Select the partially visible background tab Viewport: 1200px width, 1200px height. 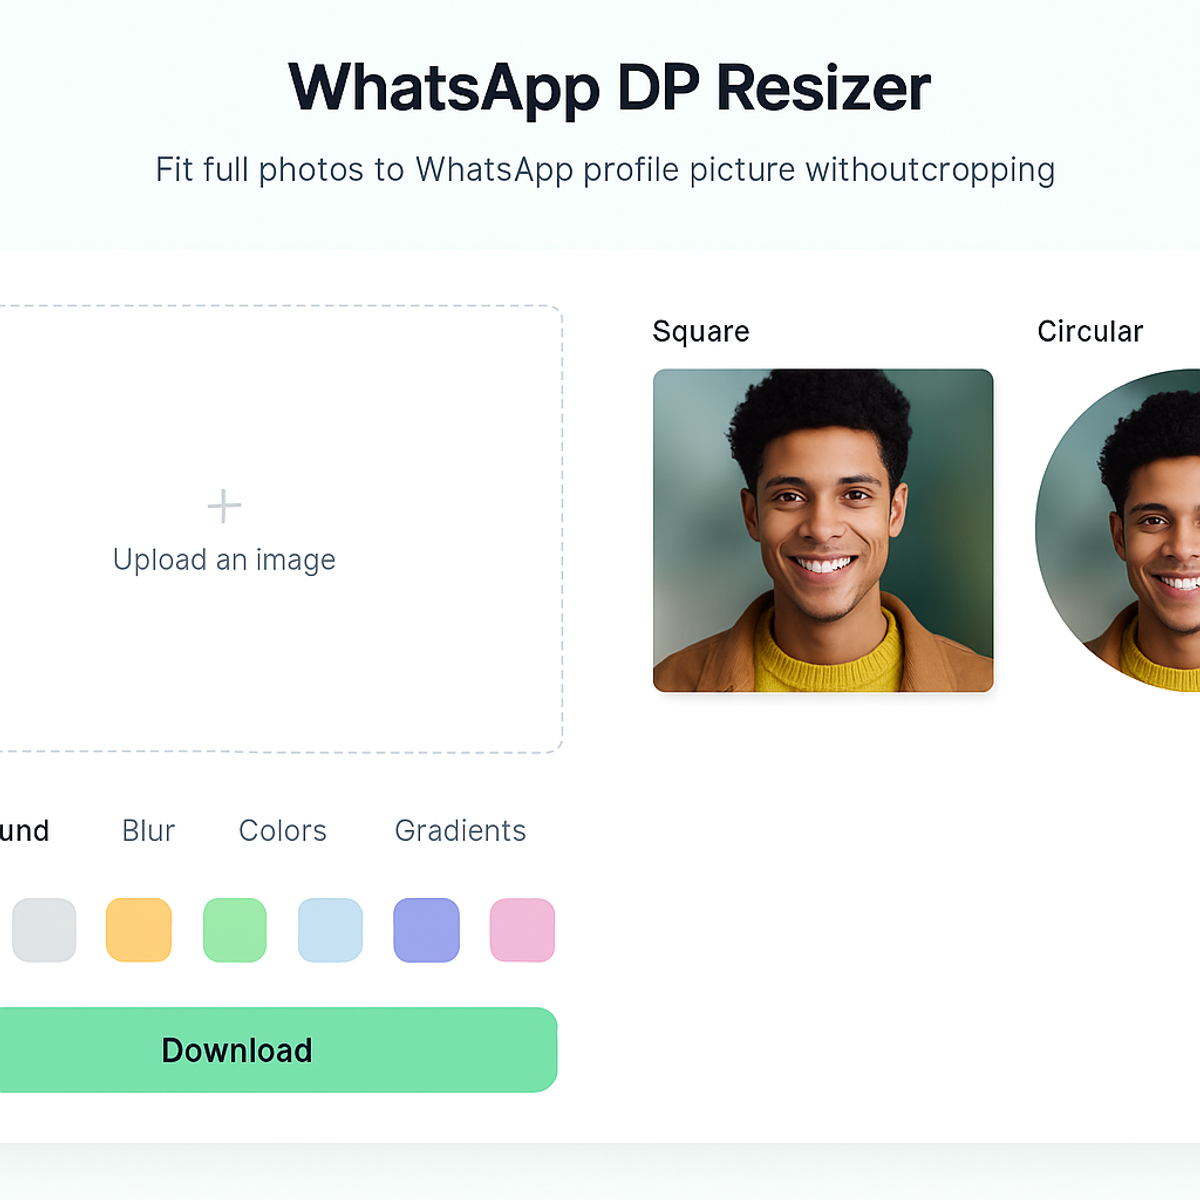click(x=24, y=831)
